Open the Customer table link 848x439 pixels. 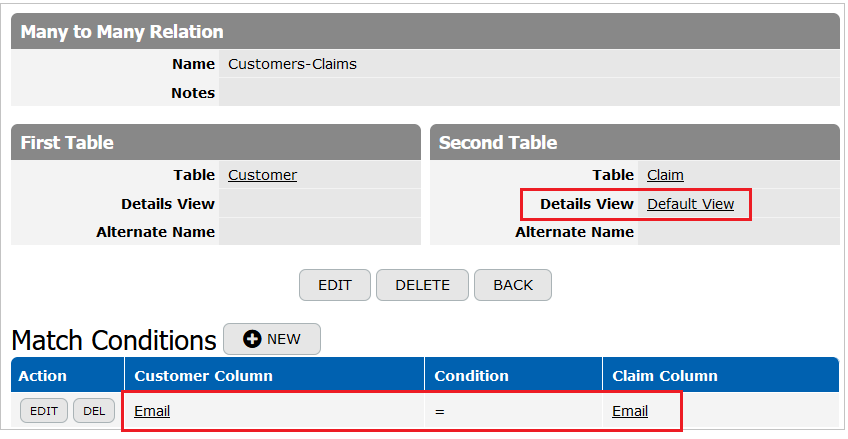(x=262, y=175)
